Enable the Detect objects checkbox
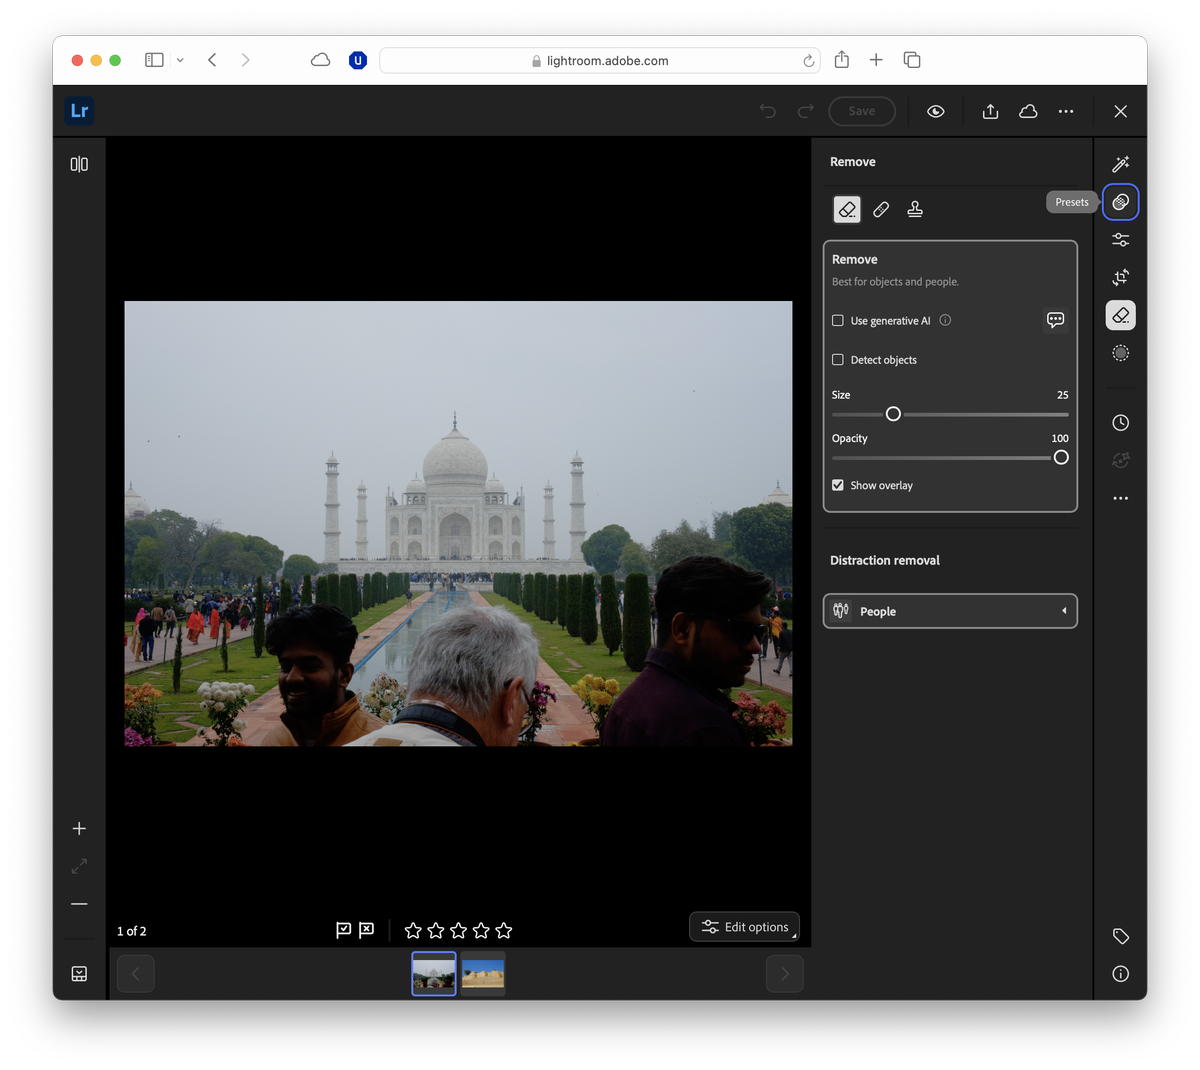This screenshot has height=1070, width=1200. (837, 359)
